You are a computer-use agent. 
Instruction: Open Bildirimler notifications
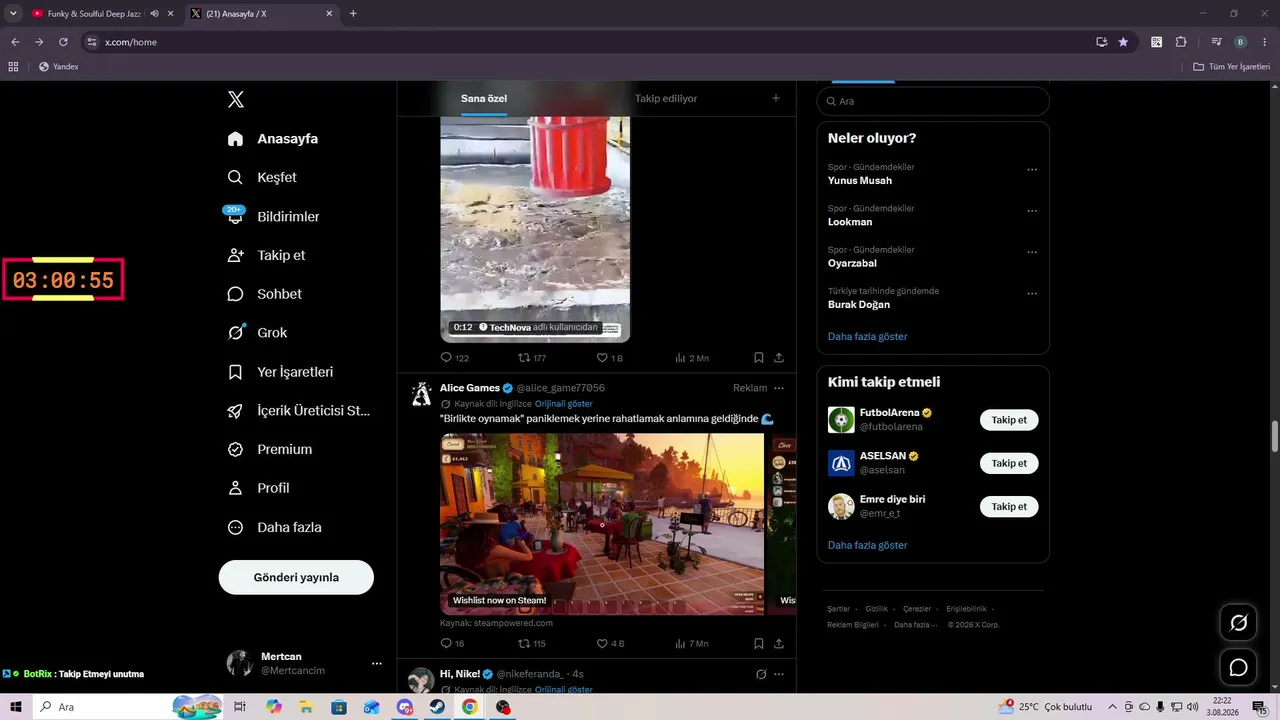[x=273, y=216]
